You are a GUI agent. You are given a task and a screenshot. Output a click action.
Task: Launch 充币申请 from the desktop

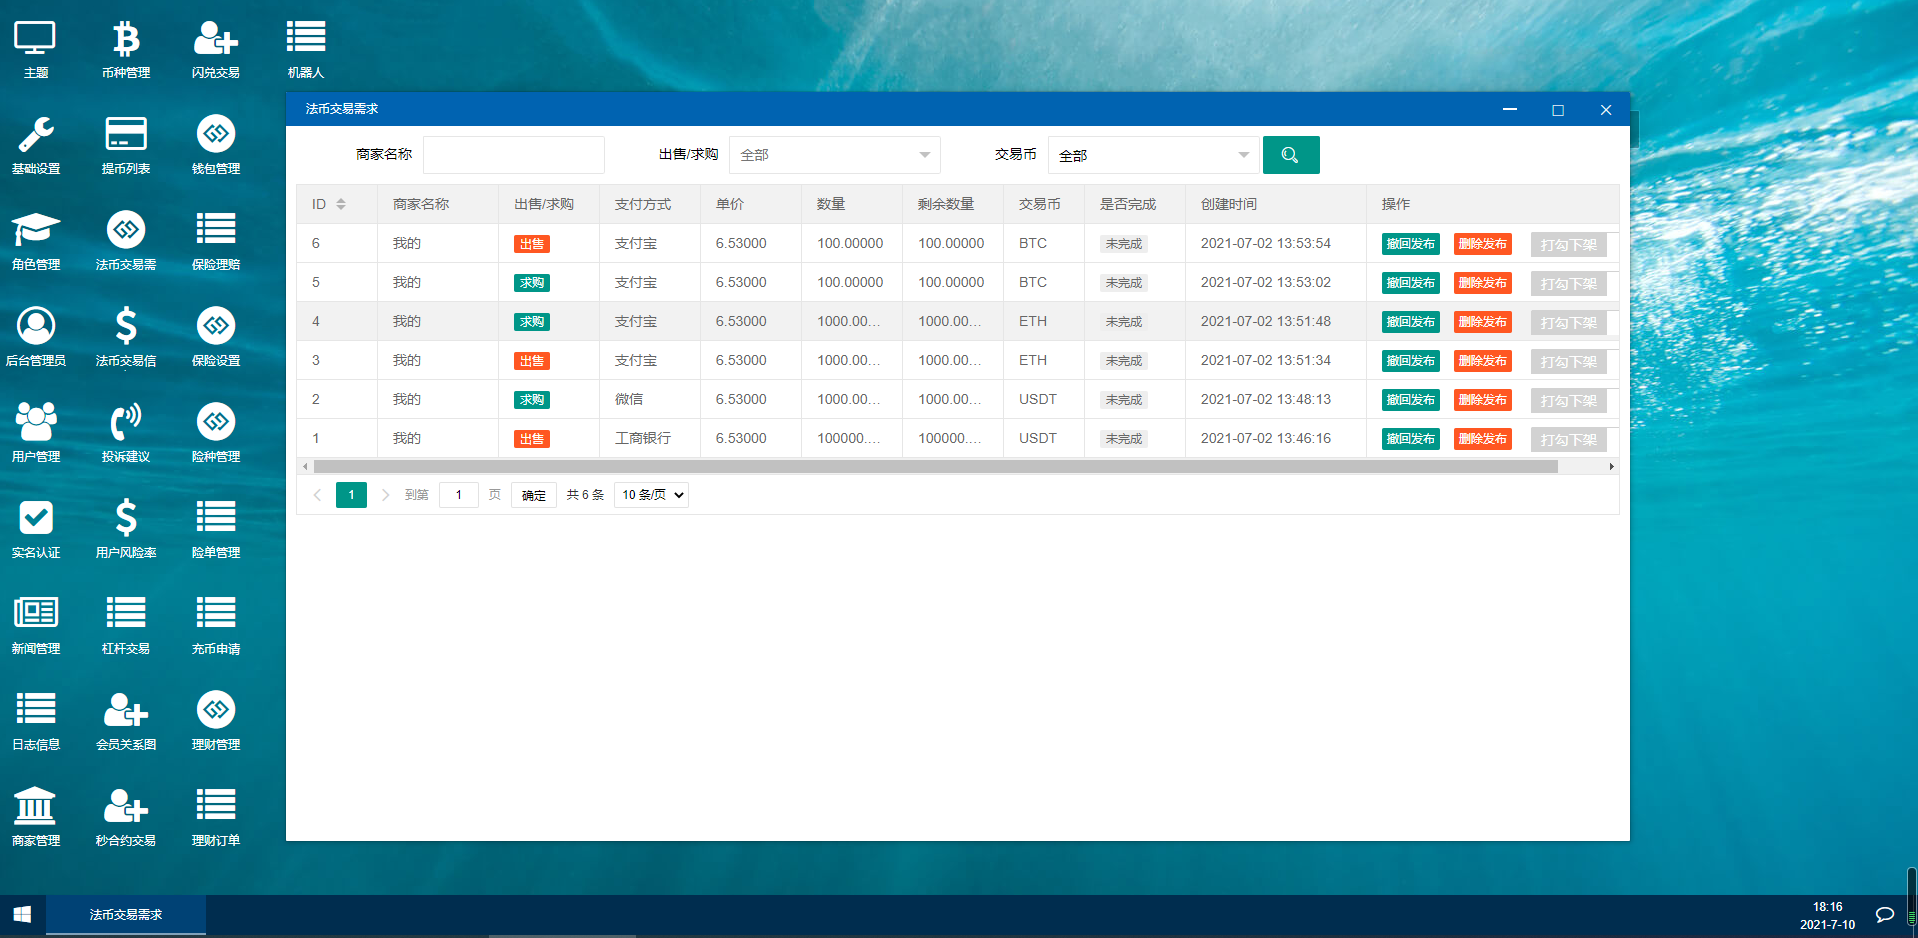tap(216, 625)
